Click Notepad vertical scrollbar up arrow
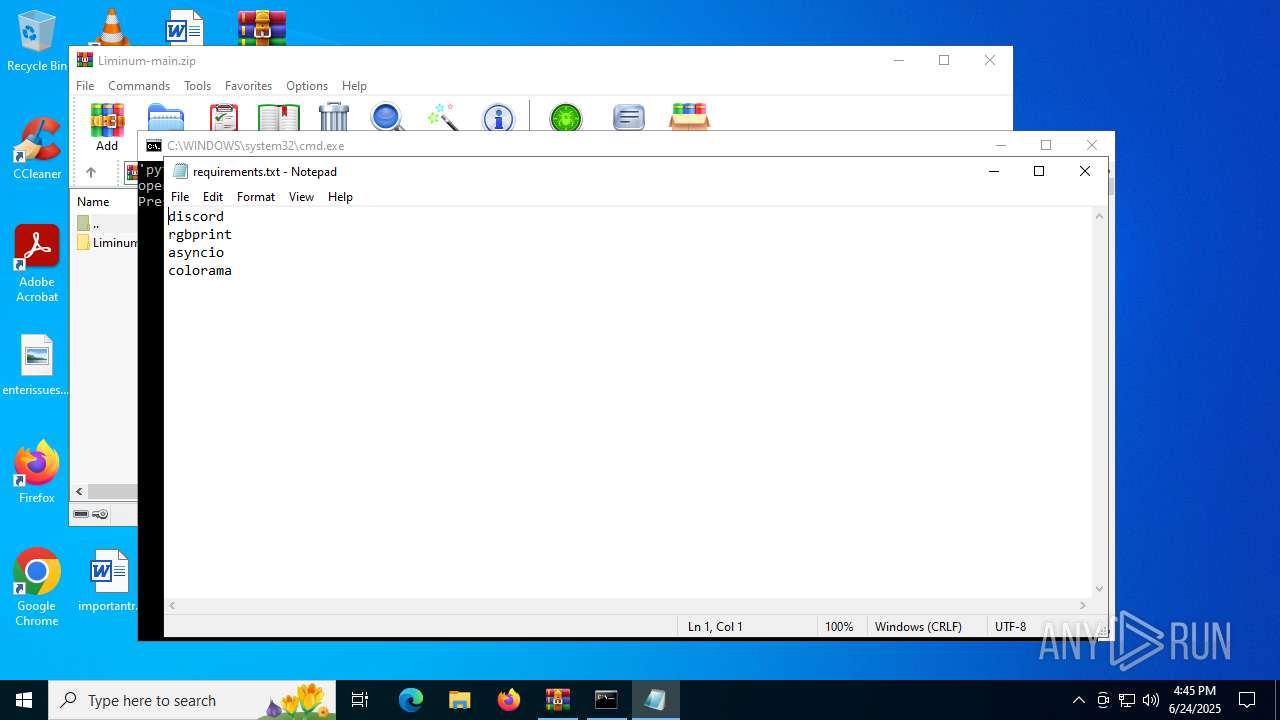This screenshot has width=1280, height=720. (x=1099, y=216)
